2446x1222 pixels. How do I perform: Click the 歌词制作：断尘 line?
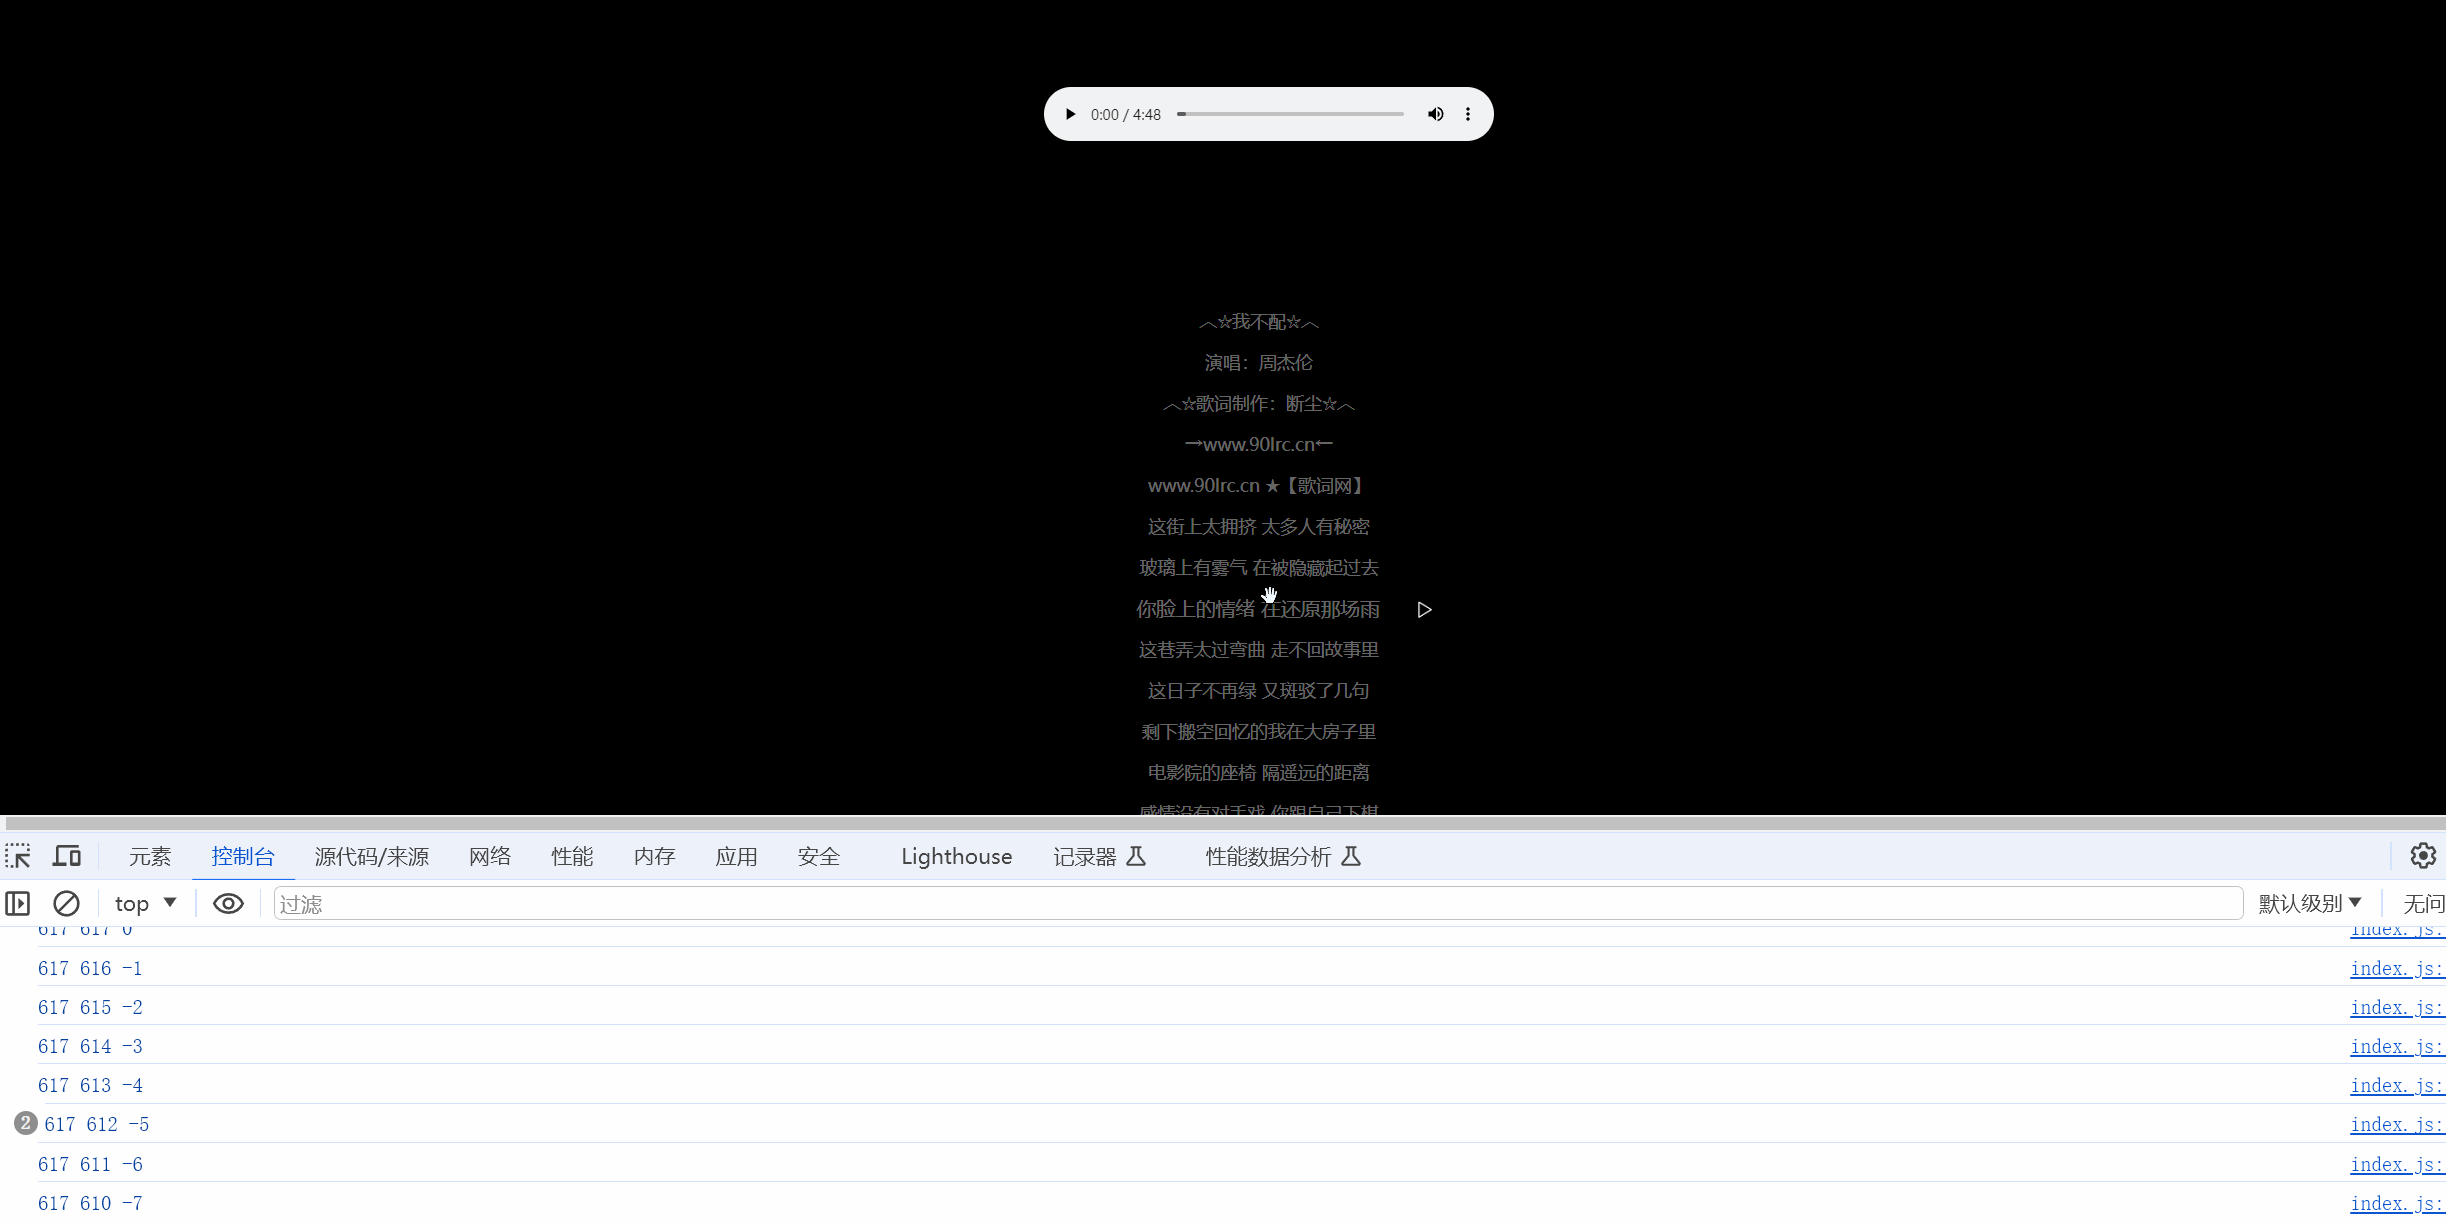pos(1258,404)
